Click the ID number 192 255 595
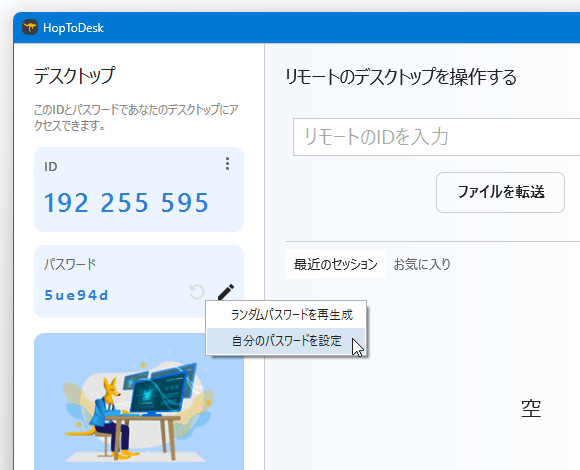580x470 pixels. click(127, 203)
